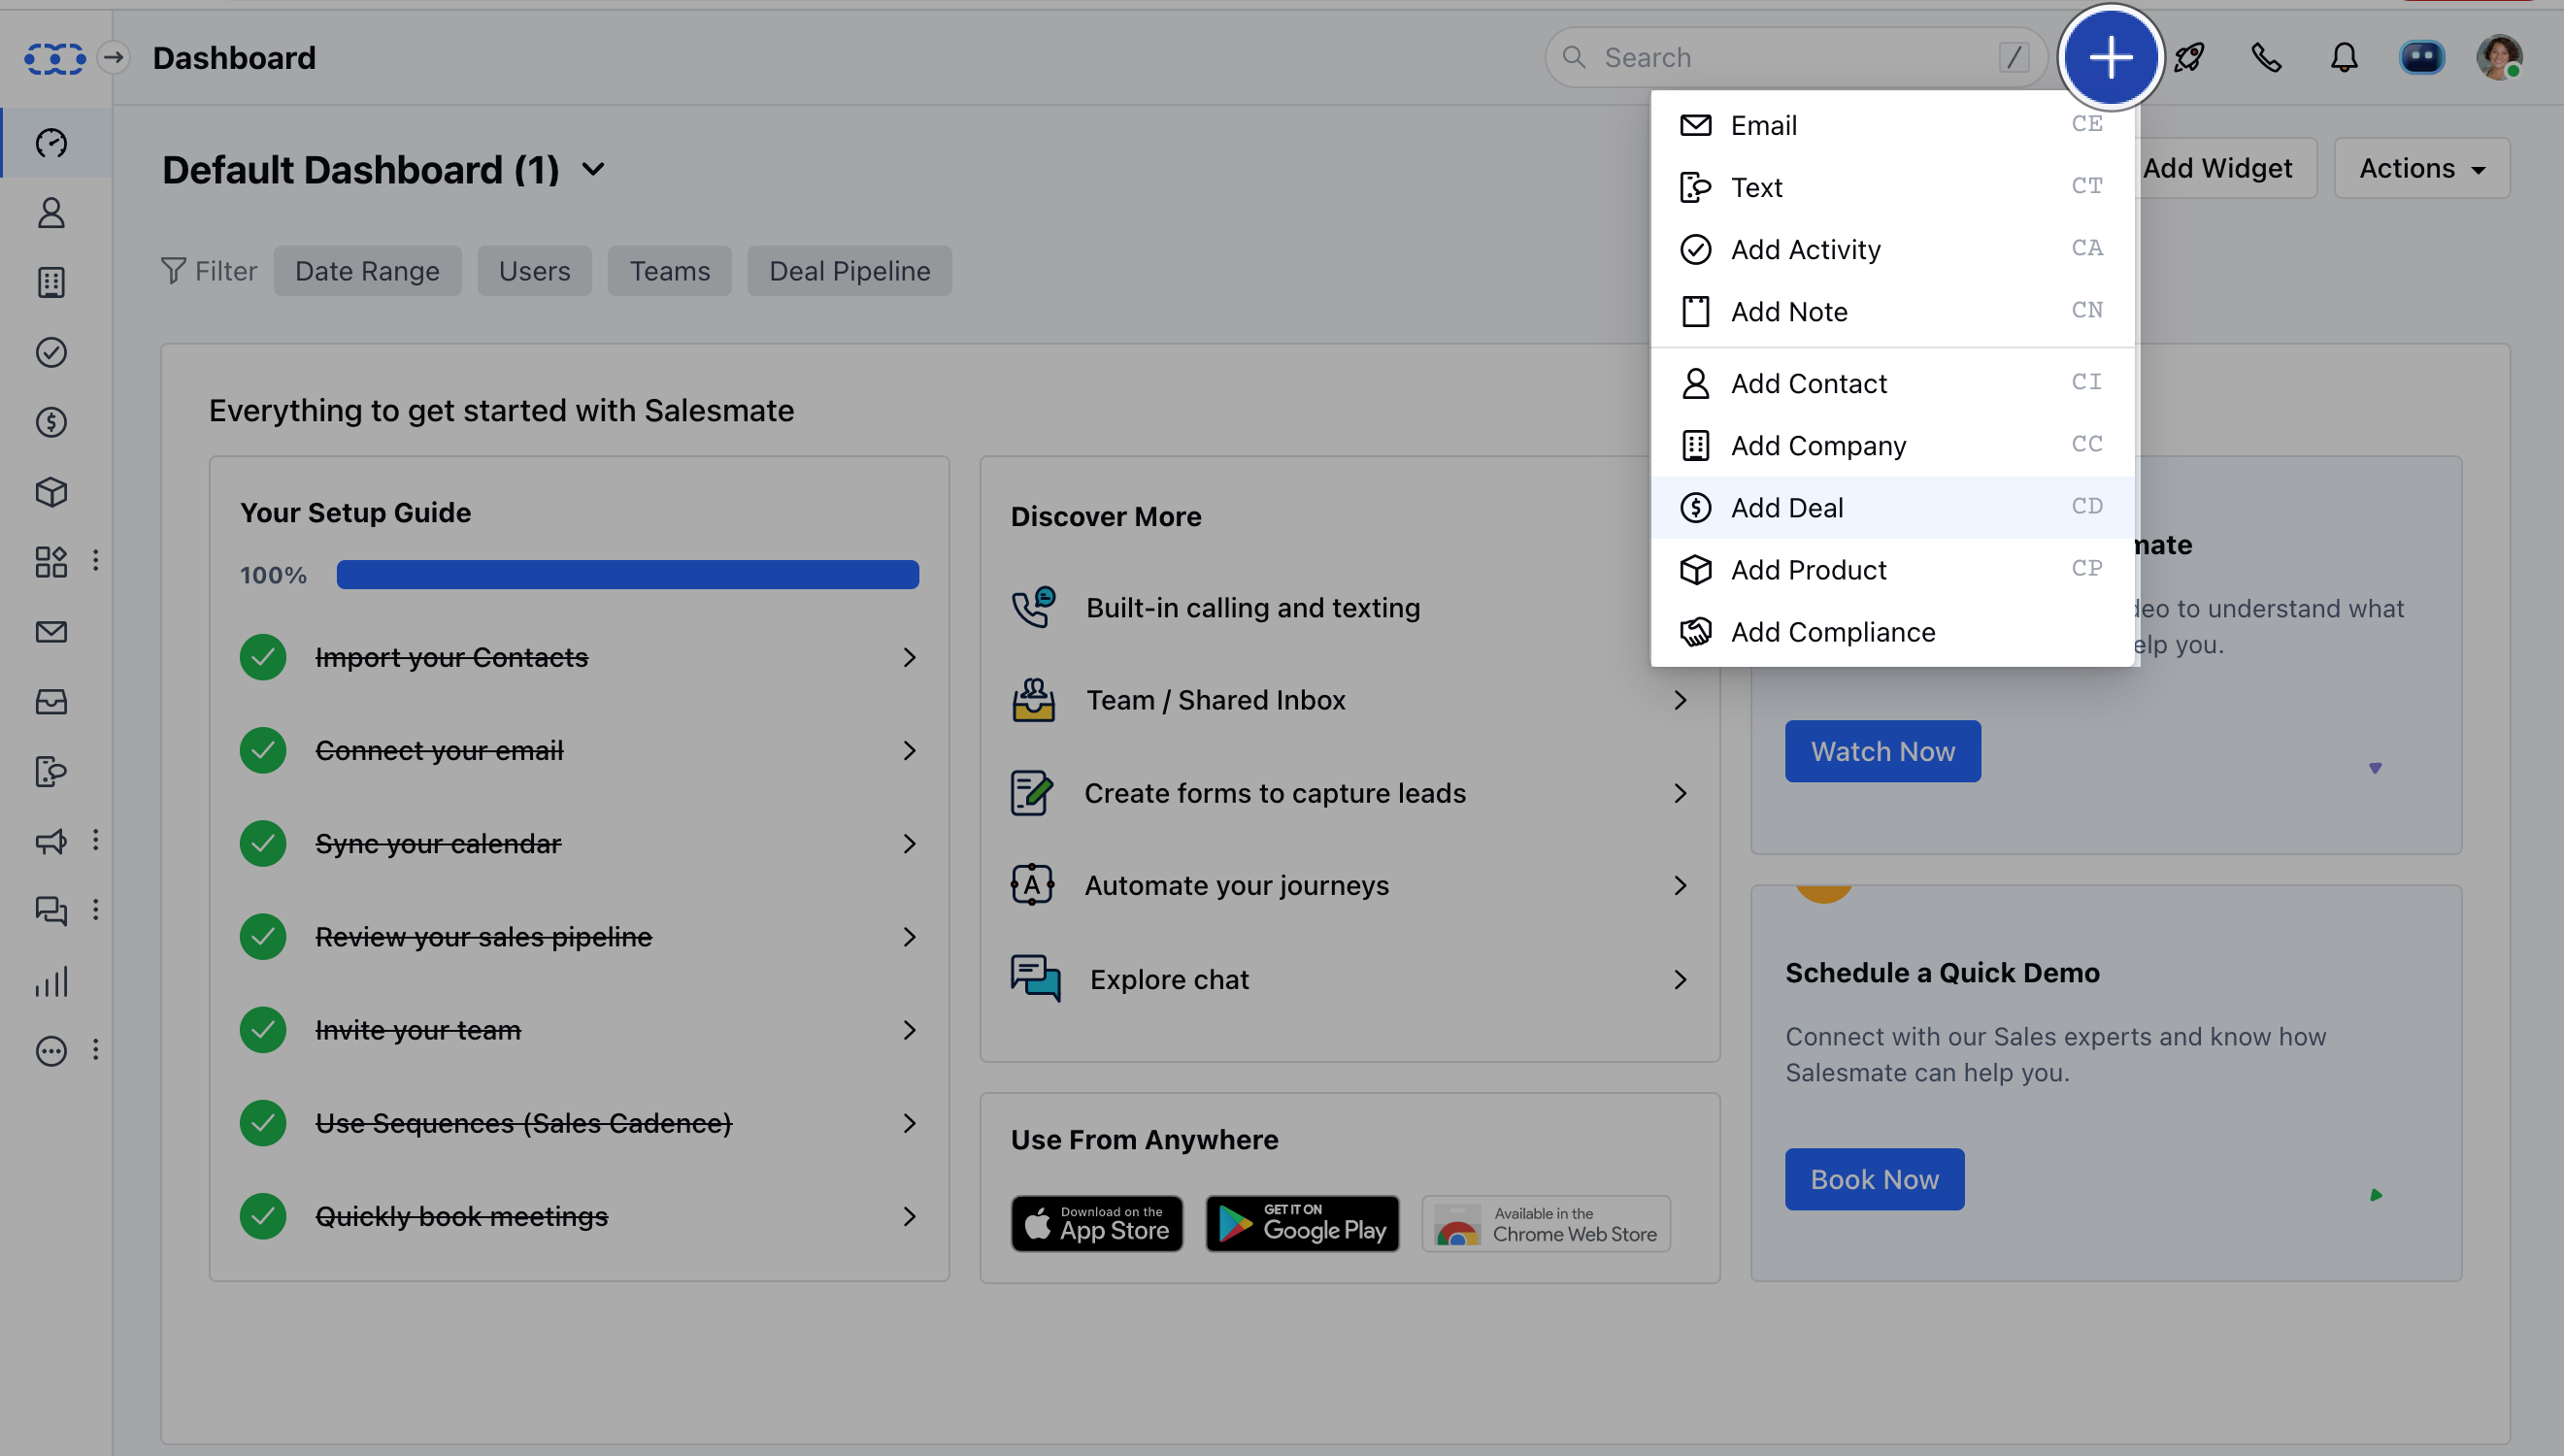The height and width of the screenshot is (1456, 2564).
Task: Open Deals dollar icon in sidebar
Action: (52, 422)
